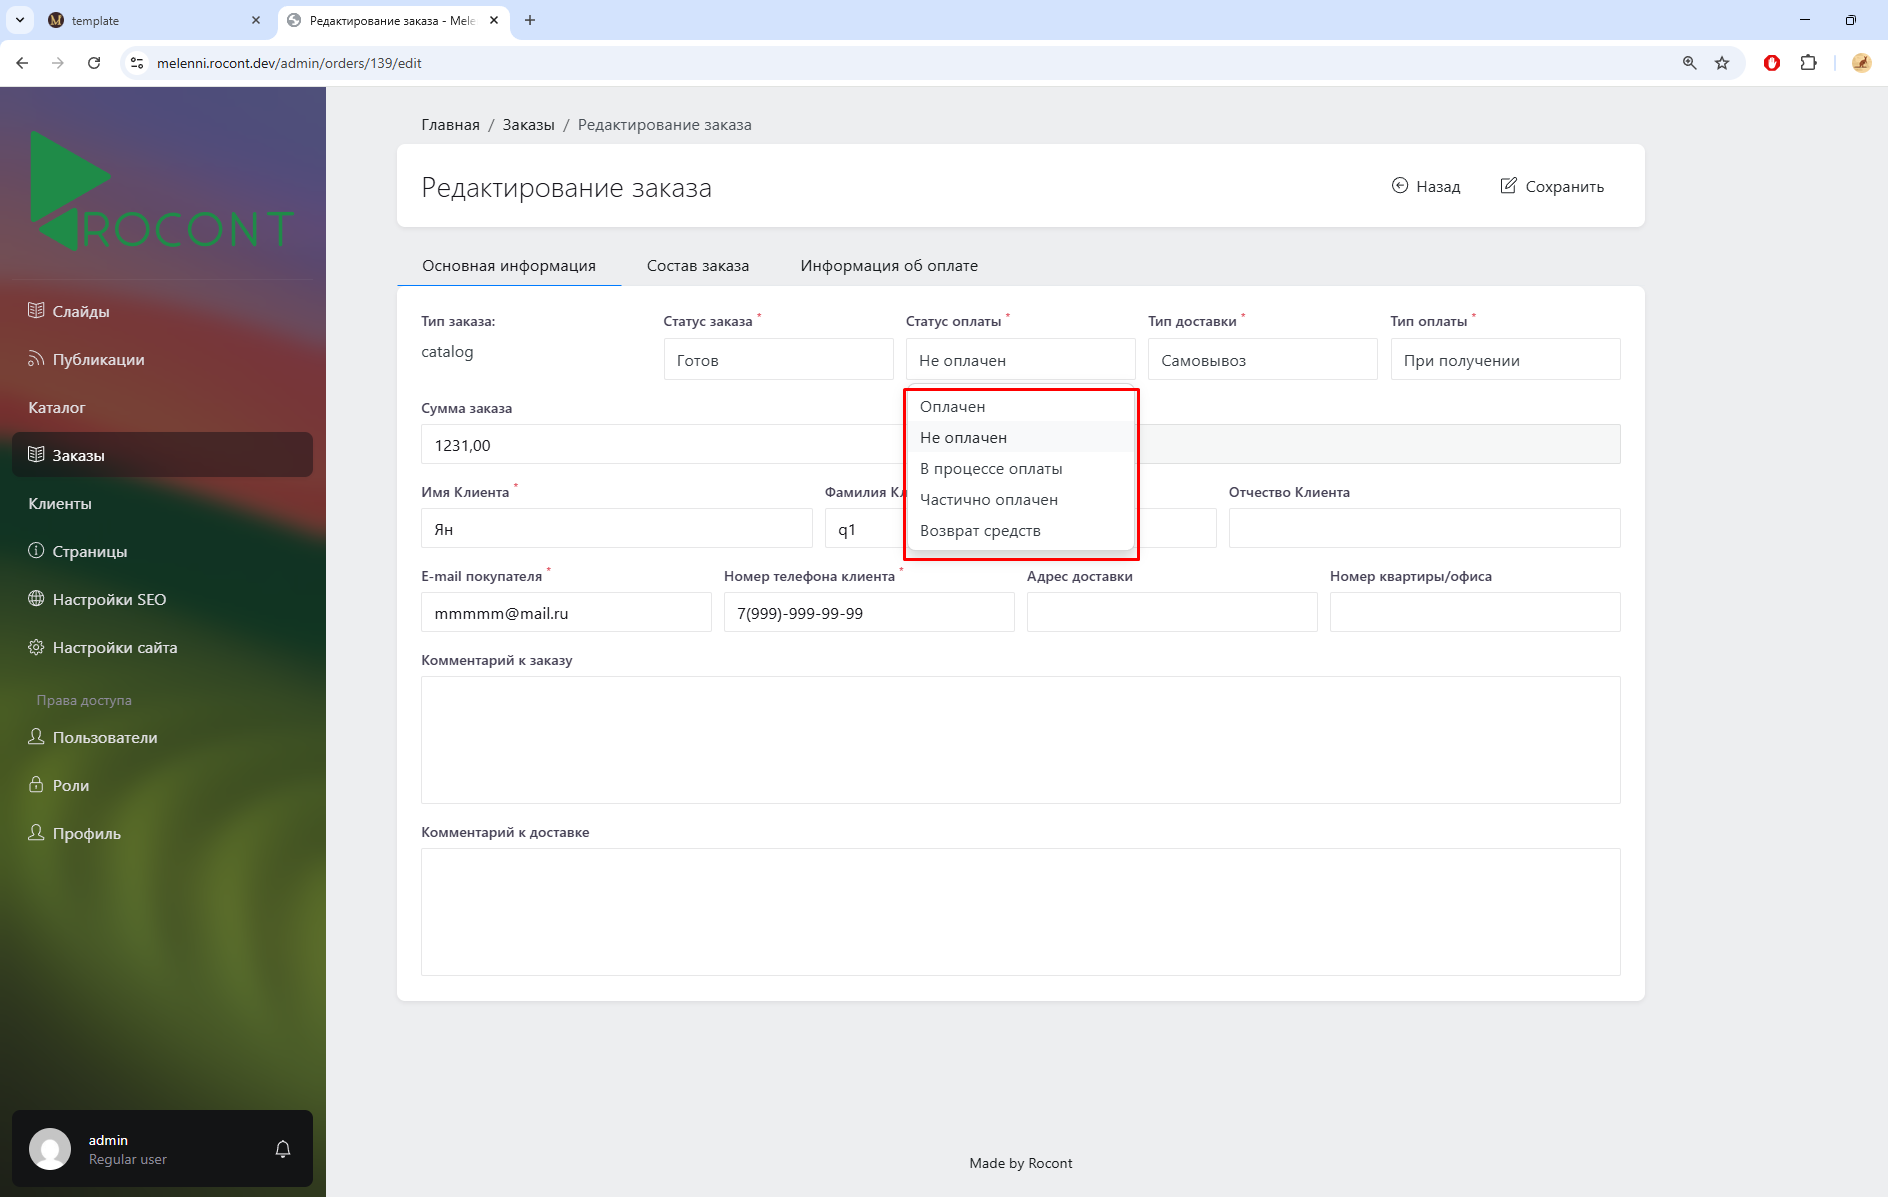Open the browser extensions puzzle icon
1888x1197 pixels.
tap(1808, 63)
